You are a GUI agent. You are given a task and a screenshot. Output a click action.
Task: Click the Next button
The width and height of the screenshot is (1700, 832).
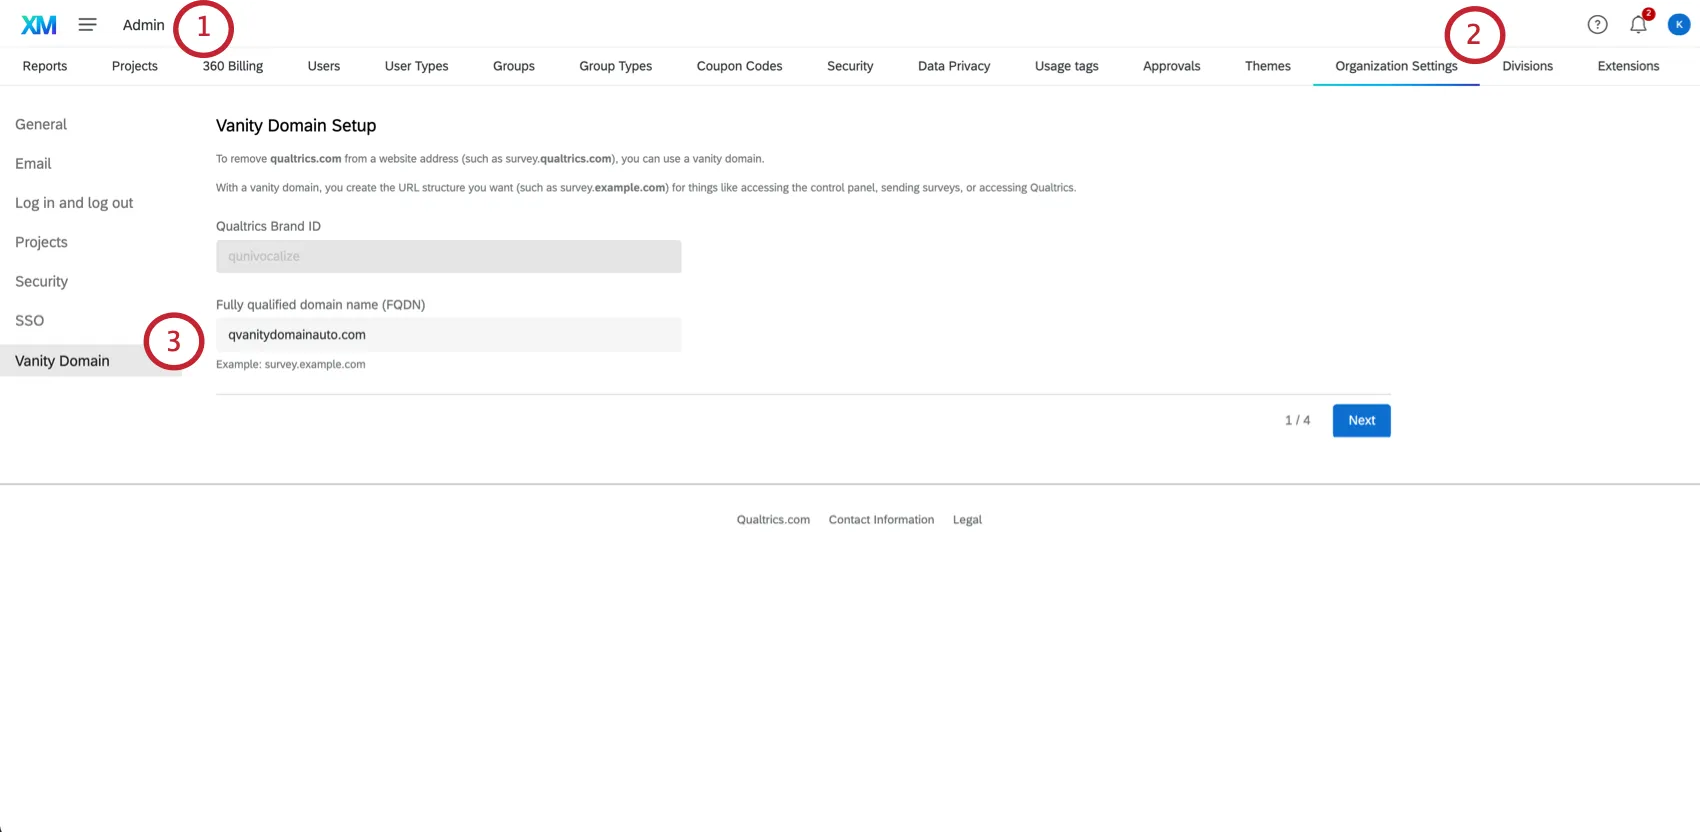coord(1362,420)
